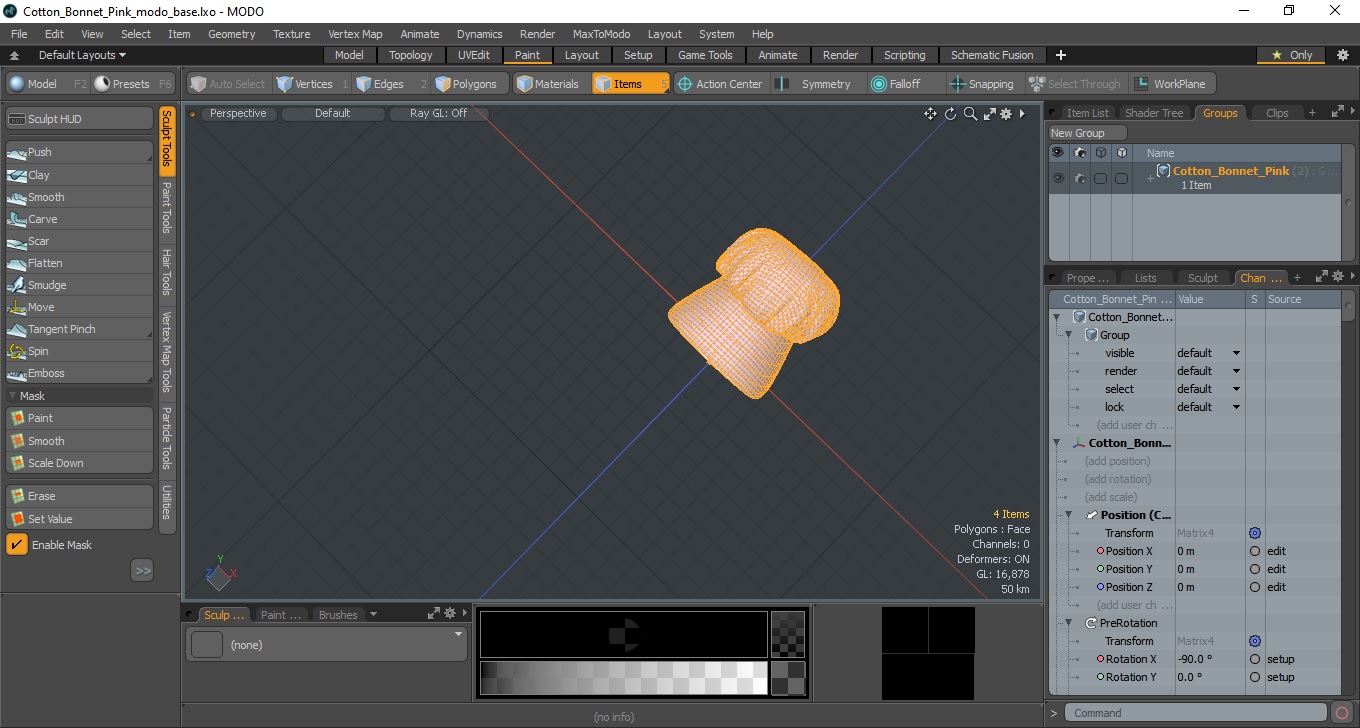Image resolution: width=1360 pixels, height=728 pixels.
Task: Open the Paint Tools vertical tab
Action: pos(167,208)
